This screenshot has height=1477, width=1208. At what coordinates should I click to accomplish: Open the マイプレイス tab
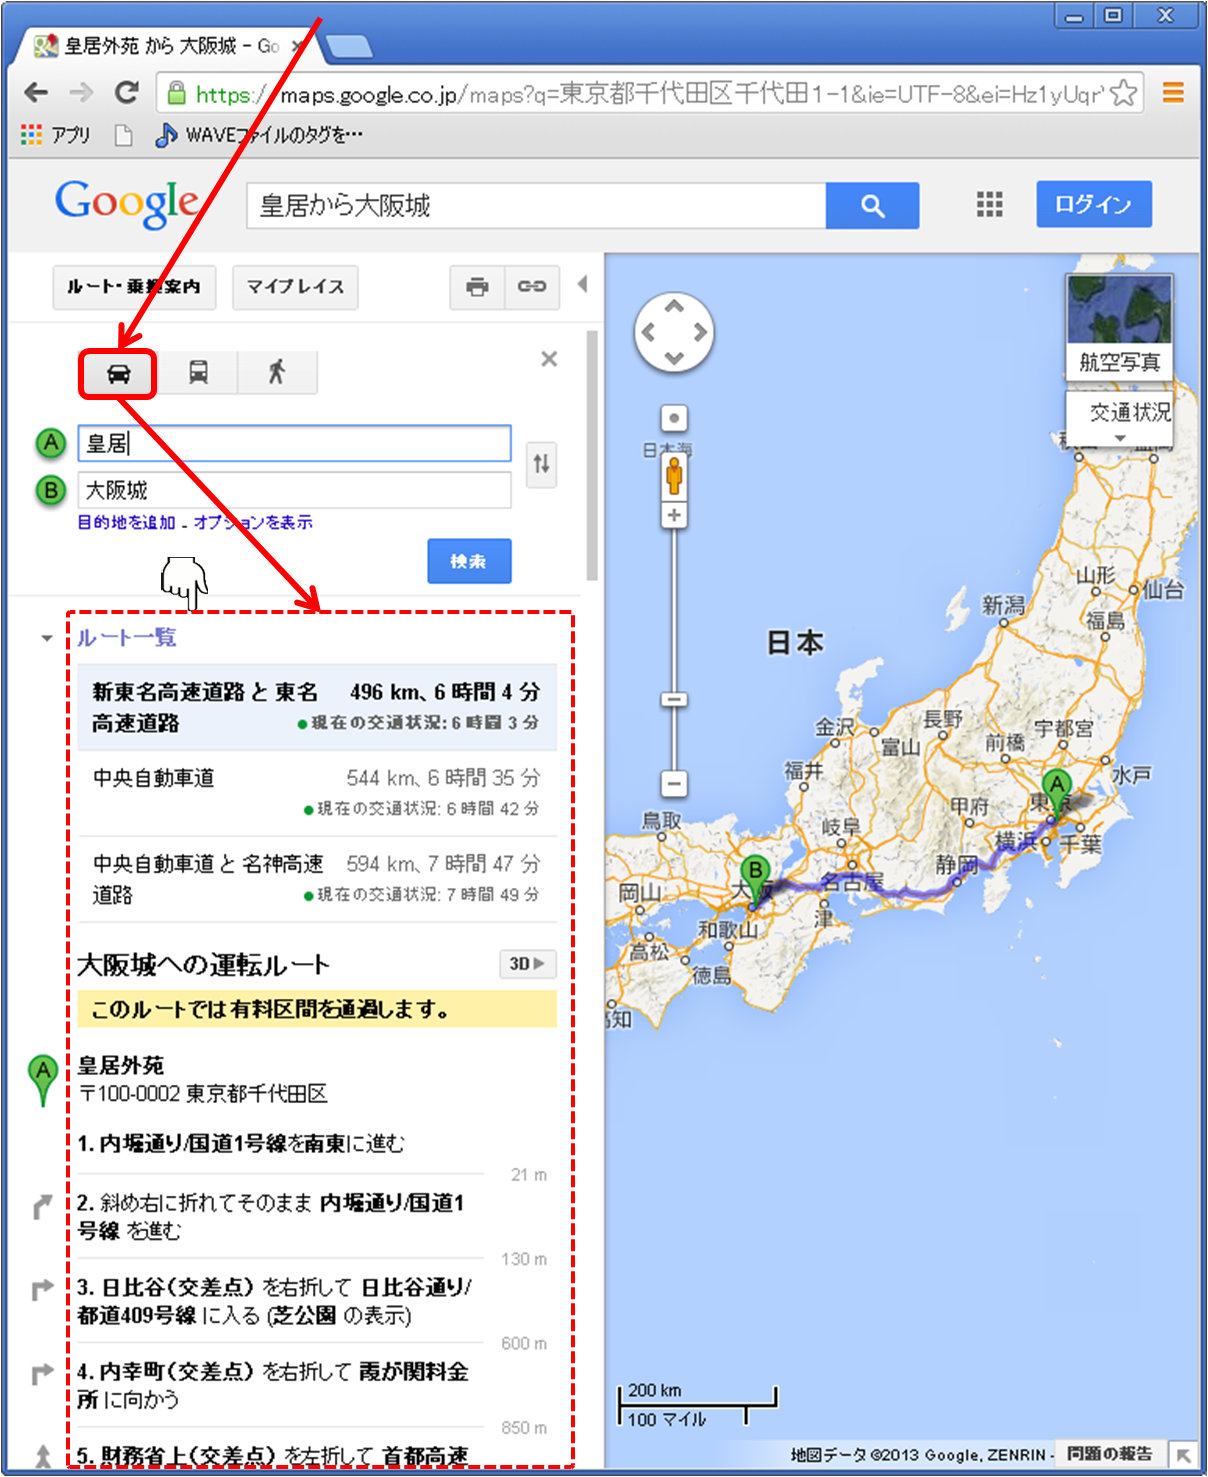pos(295,287)
